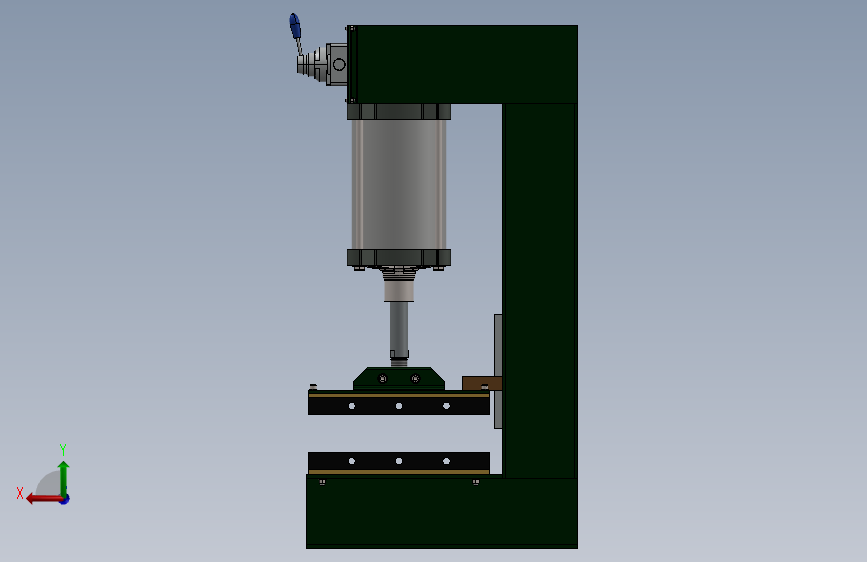The image size is (867, 562).
Task: Click the red X axis of the triad
Action: [x=44, y=499]
